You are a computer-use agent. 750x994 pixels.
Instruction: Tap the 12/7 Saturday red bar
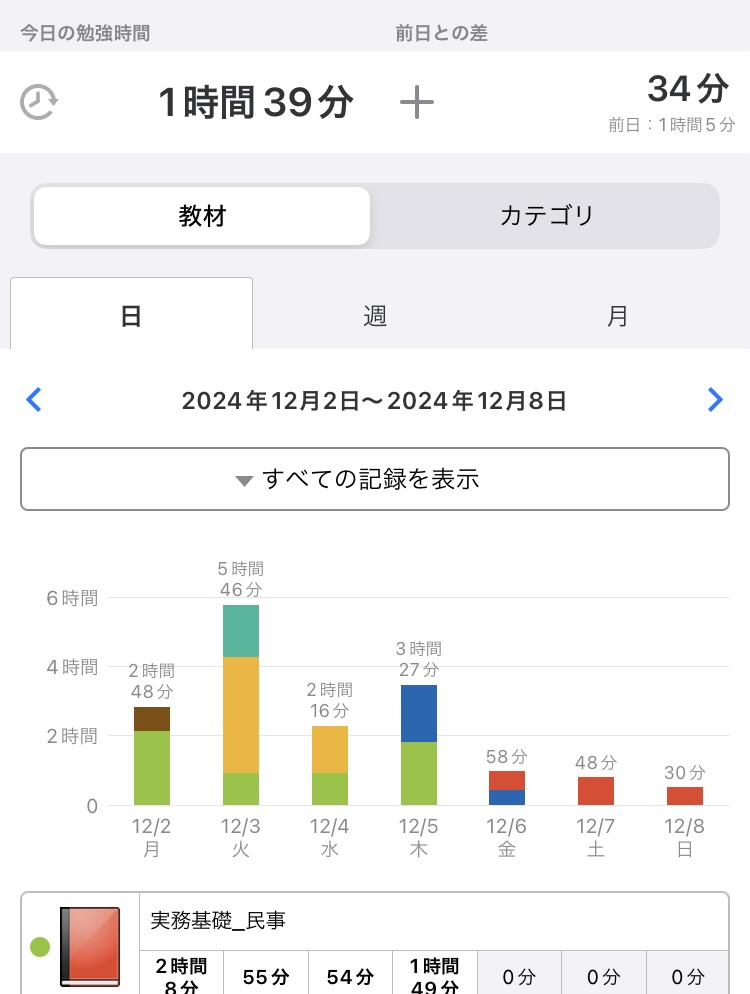click(x=596, y=791)
